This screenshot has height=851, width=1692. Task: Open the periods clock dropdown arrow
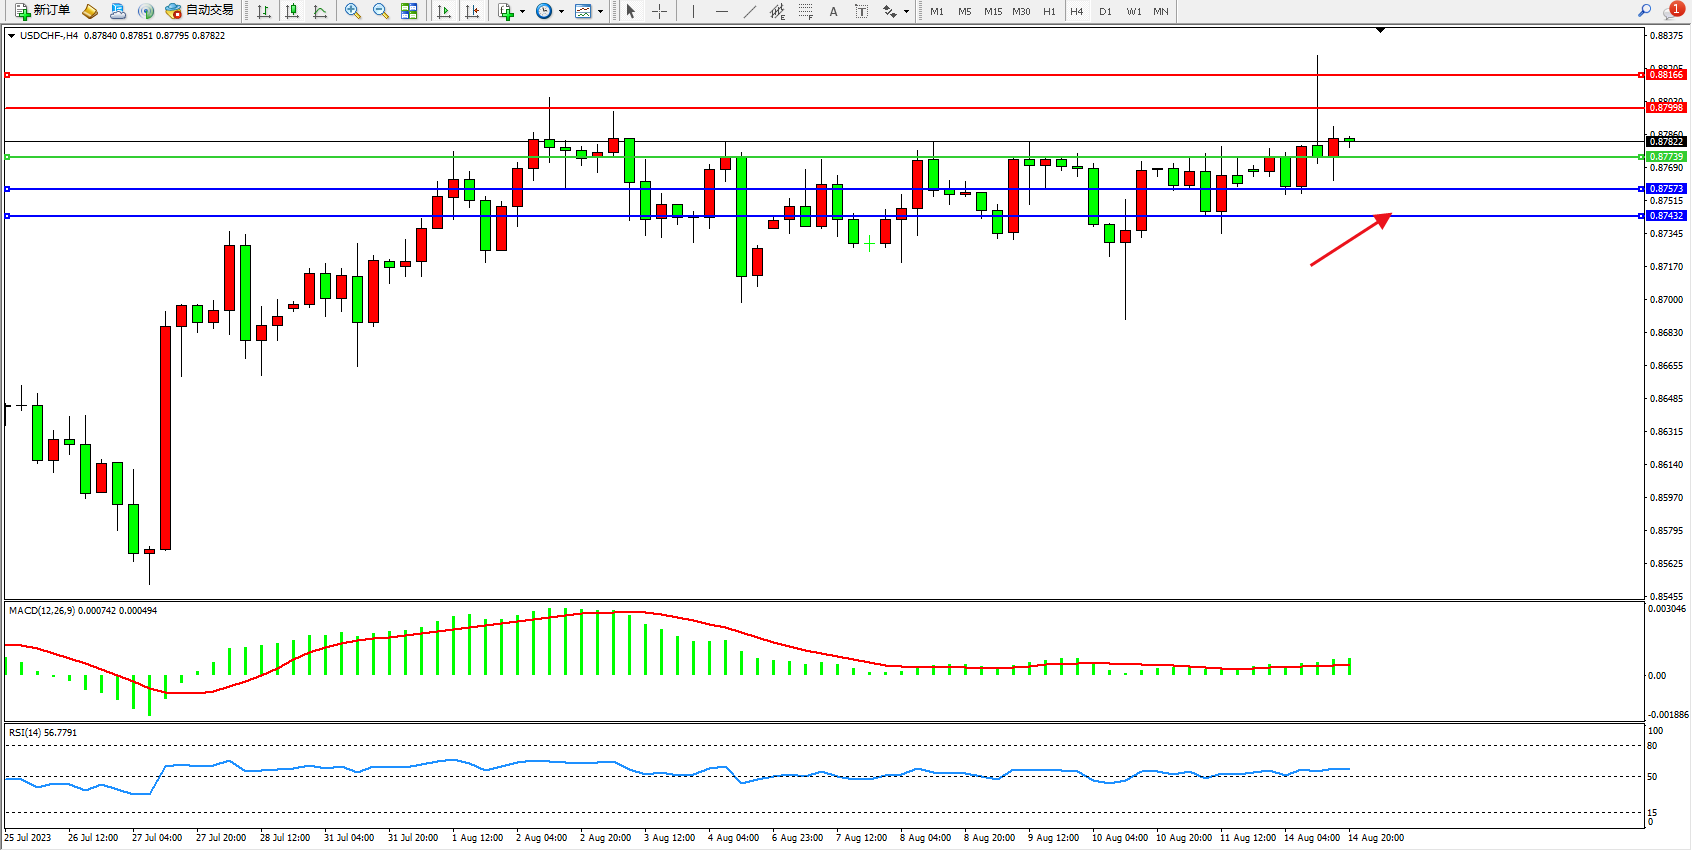[561, 12]
